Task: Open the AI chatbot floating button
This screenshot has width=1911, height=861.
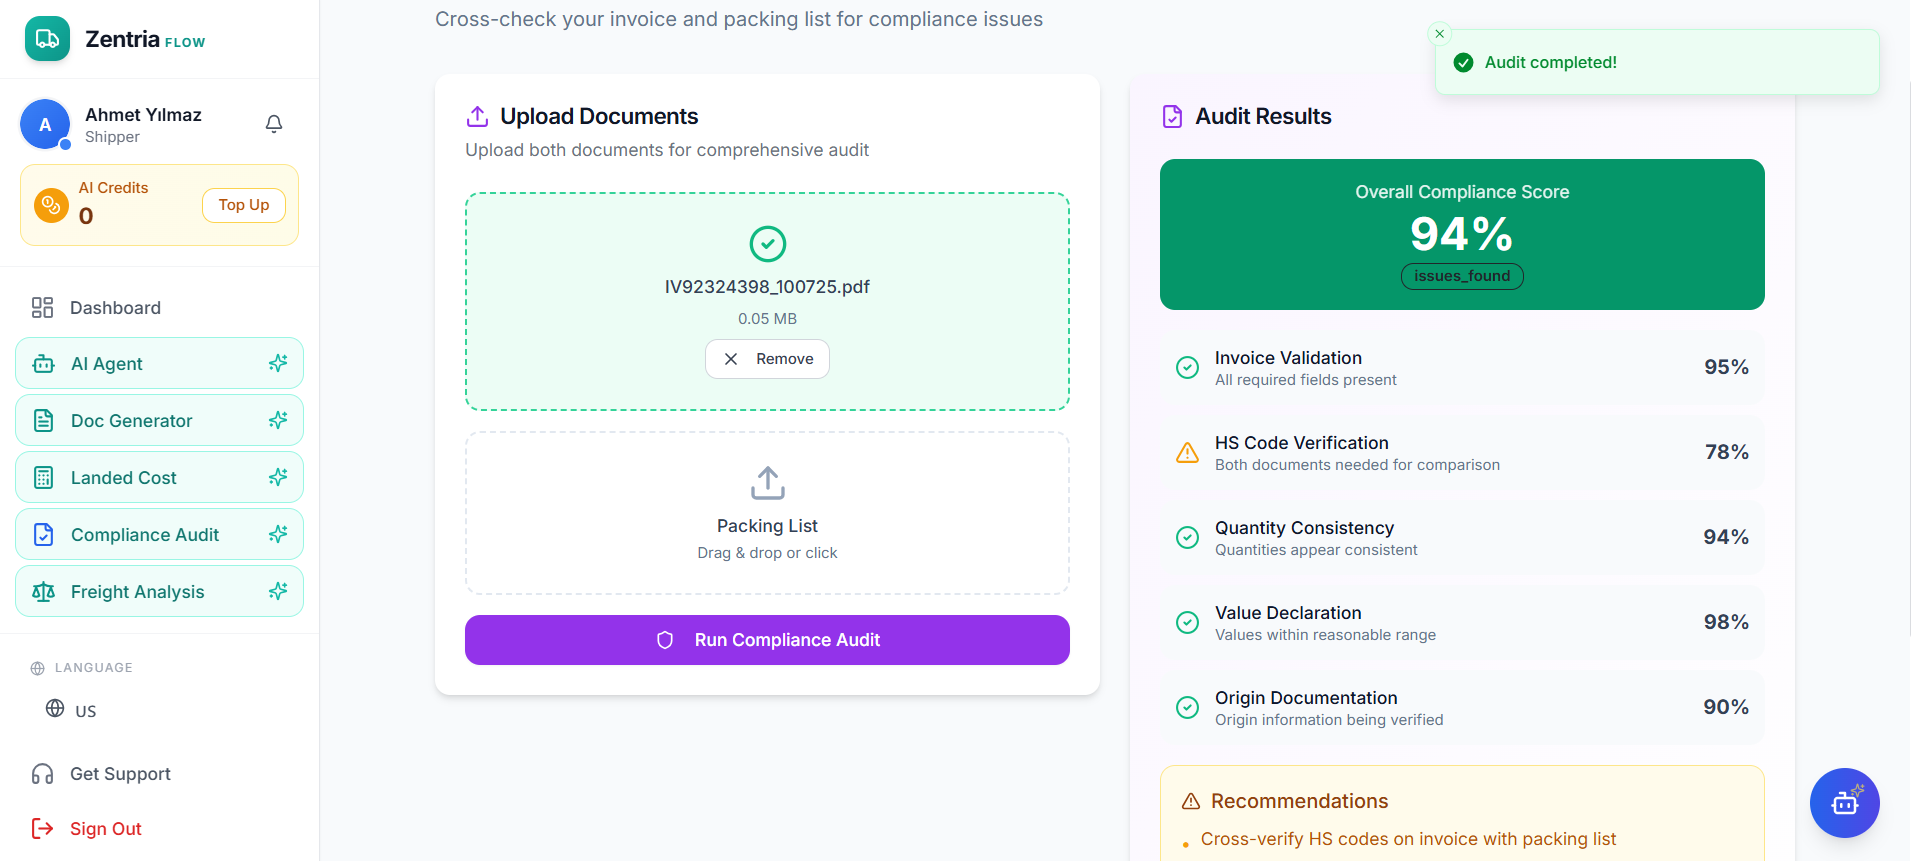Action: (1844, 802)
